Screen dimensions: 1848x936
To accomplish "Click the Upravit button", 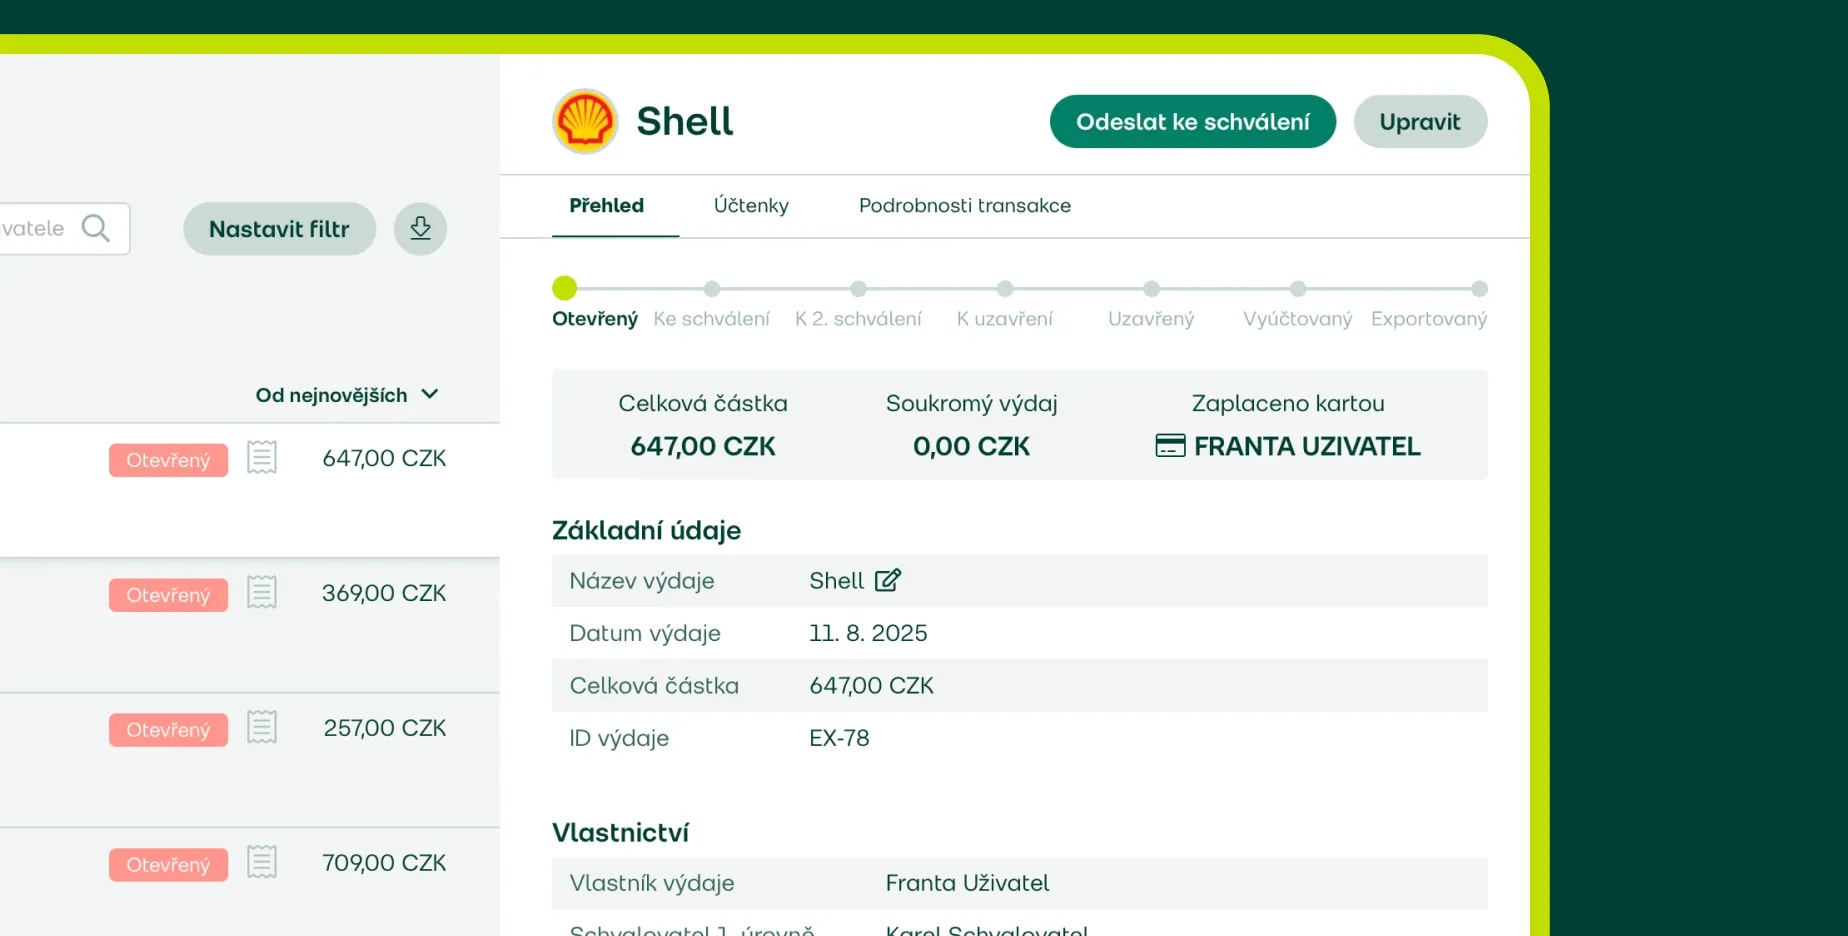I will coord(1420,121).
